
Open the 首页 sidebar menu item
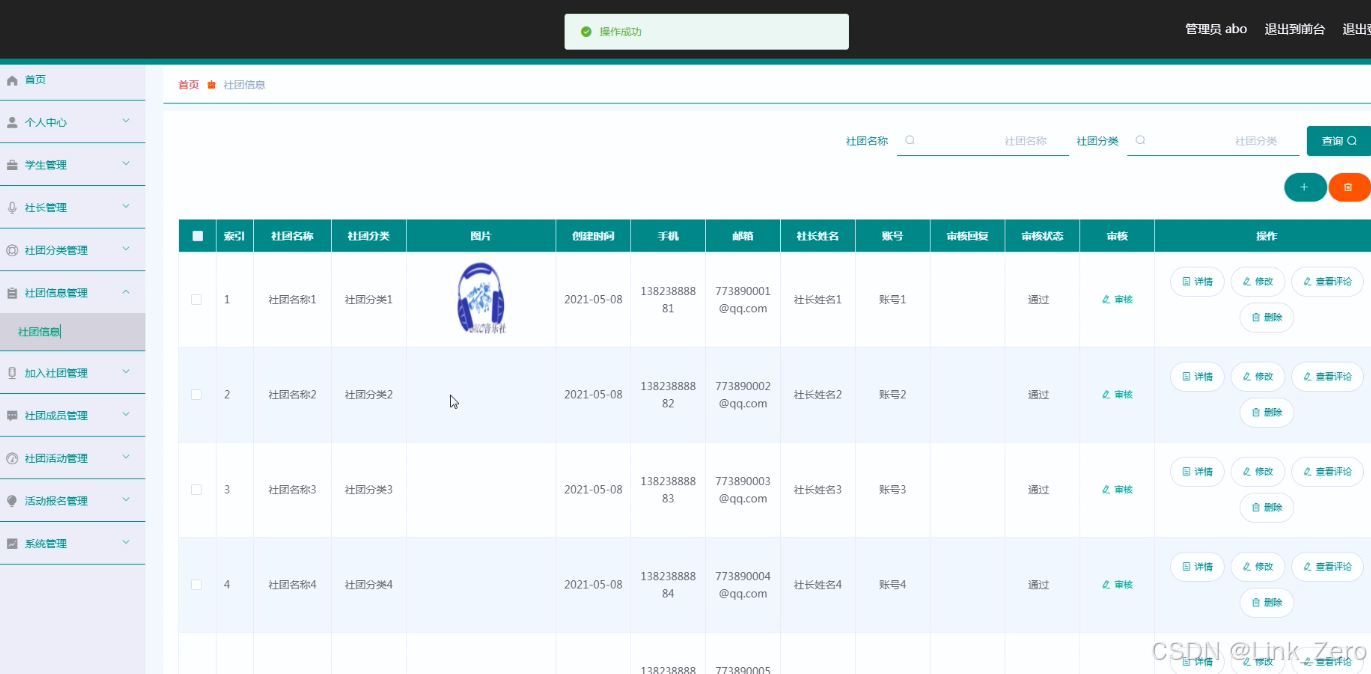click(x=72, y=80)
